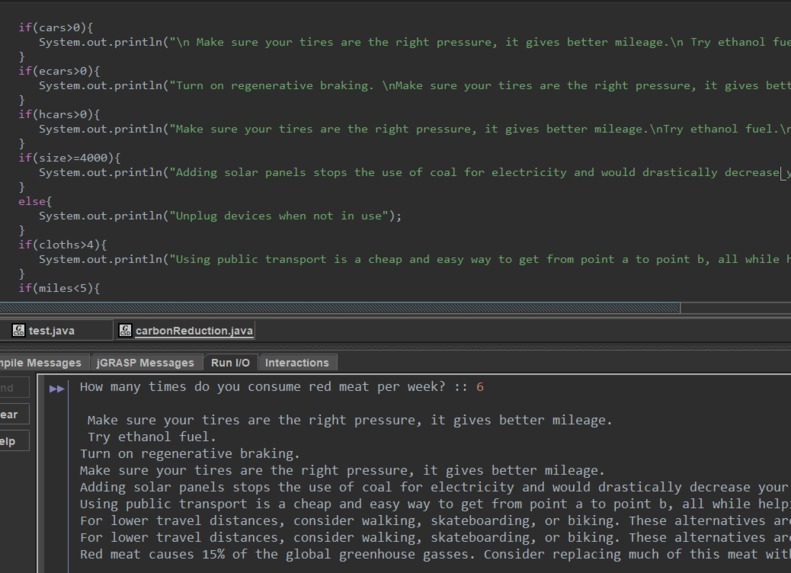The width and height of the screenshot is (791, 573).
Task: Click the test.java file icon
Action: pos(18,330)
